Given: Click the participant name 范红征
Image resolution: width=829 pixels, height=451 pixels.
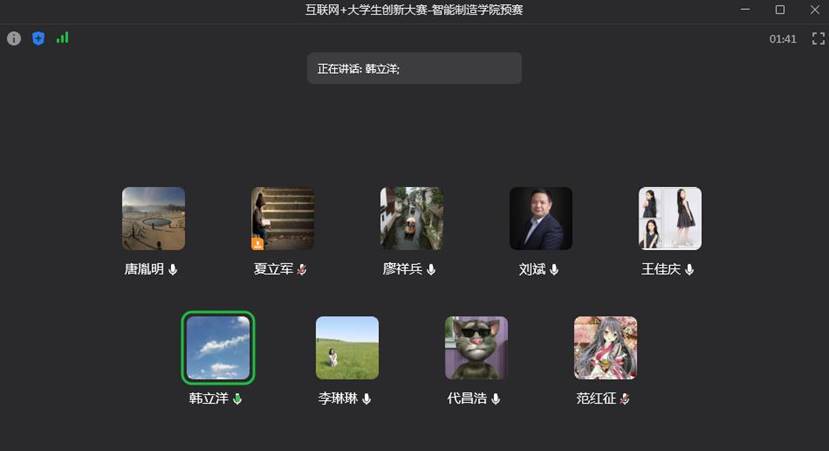Looking at the screenshot, I should (596, 398).
